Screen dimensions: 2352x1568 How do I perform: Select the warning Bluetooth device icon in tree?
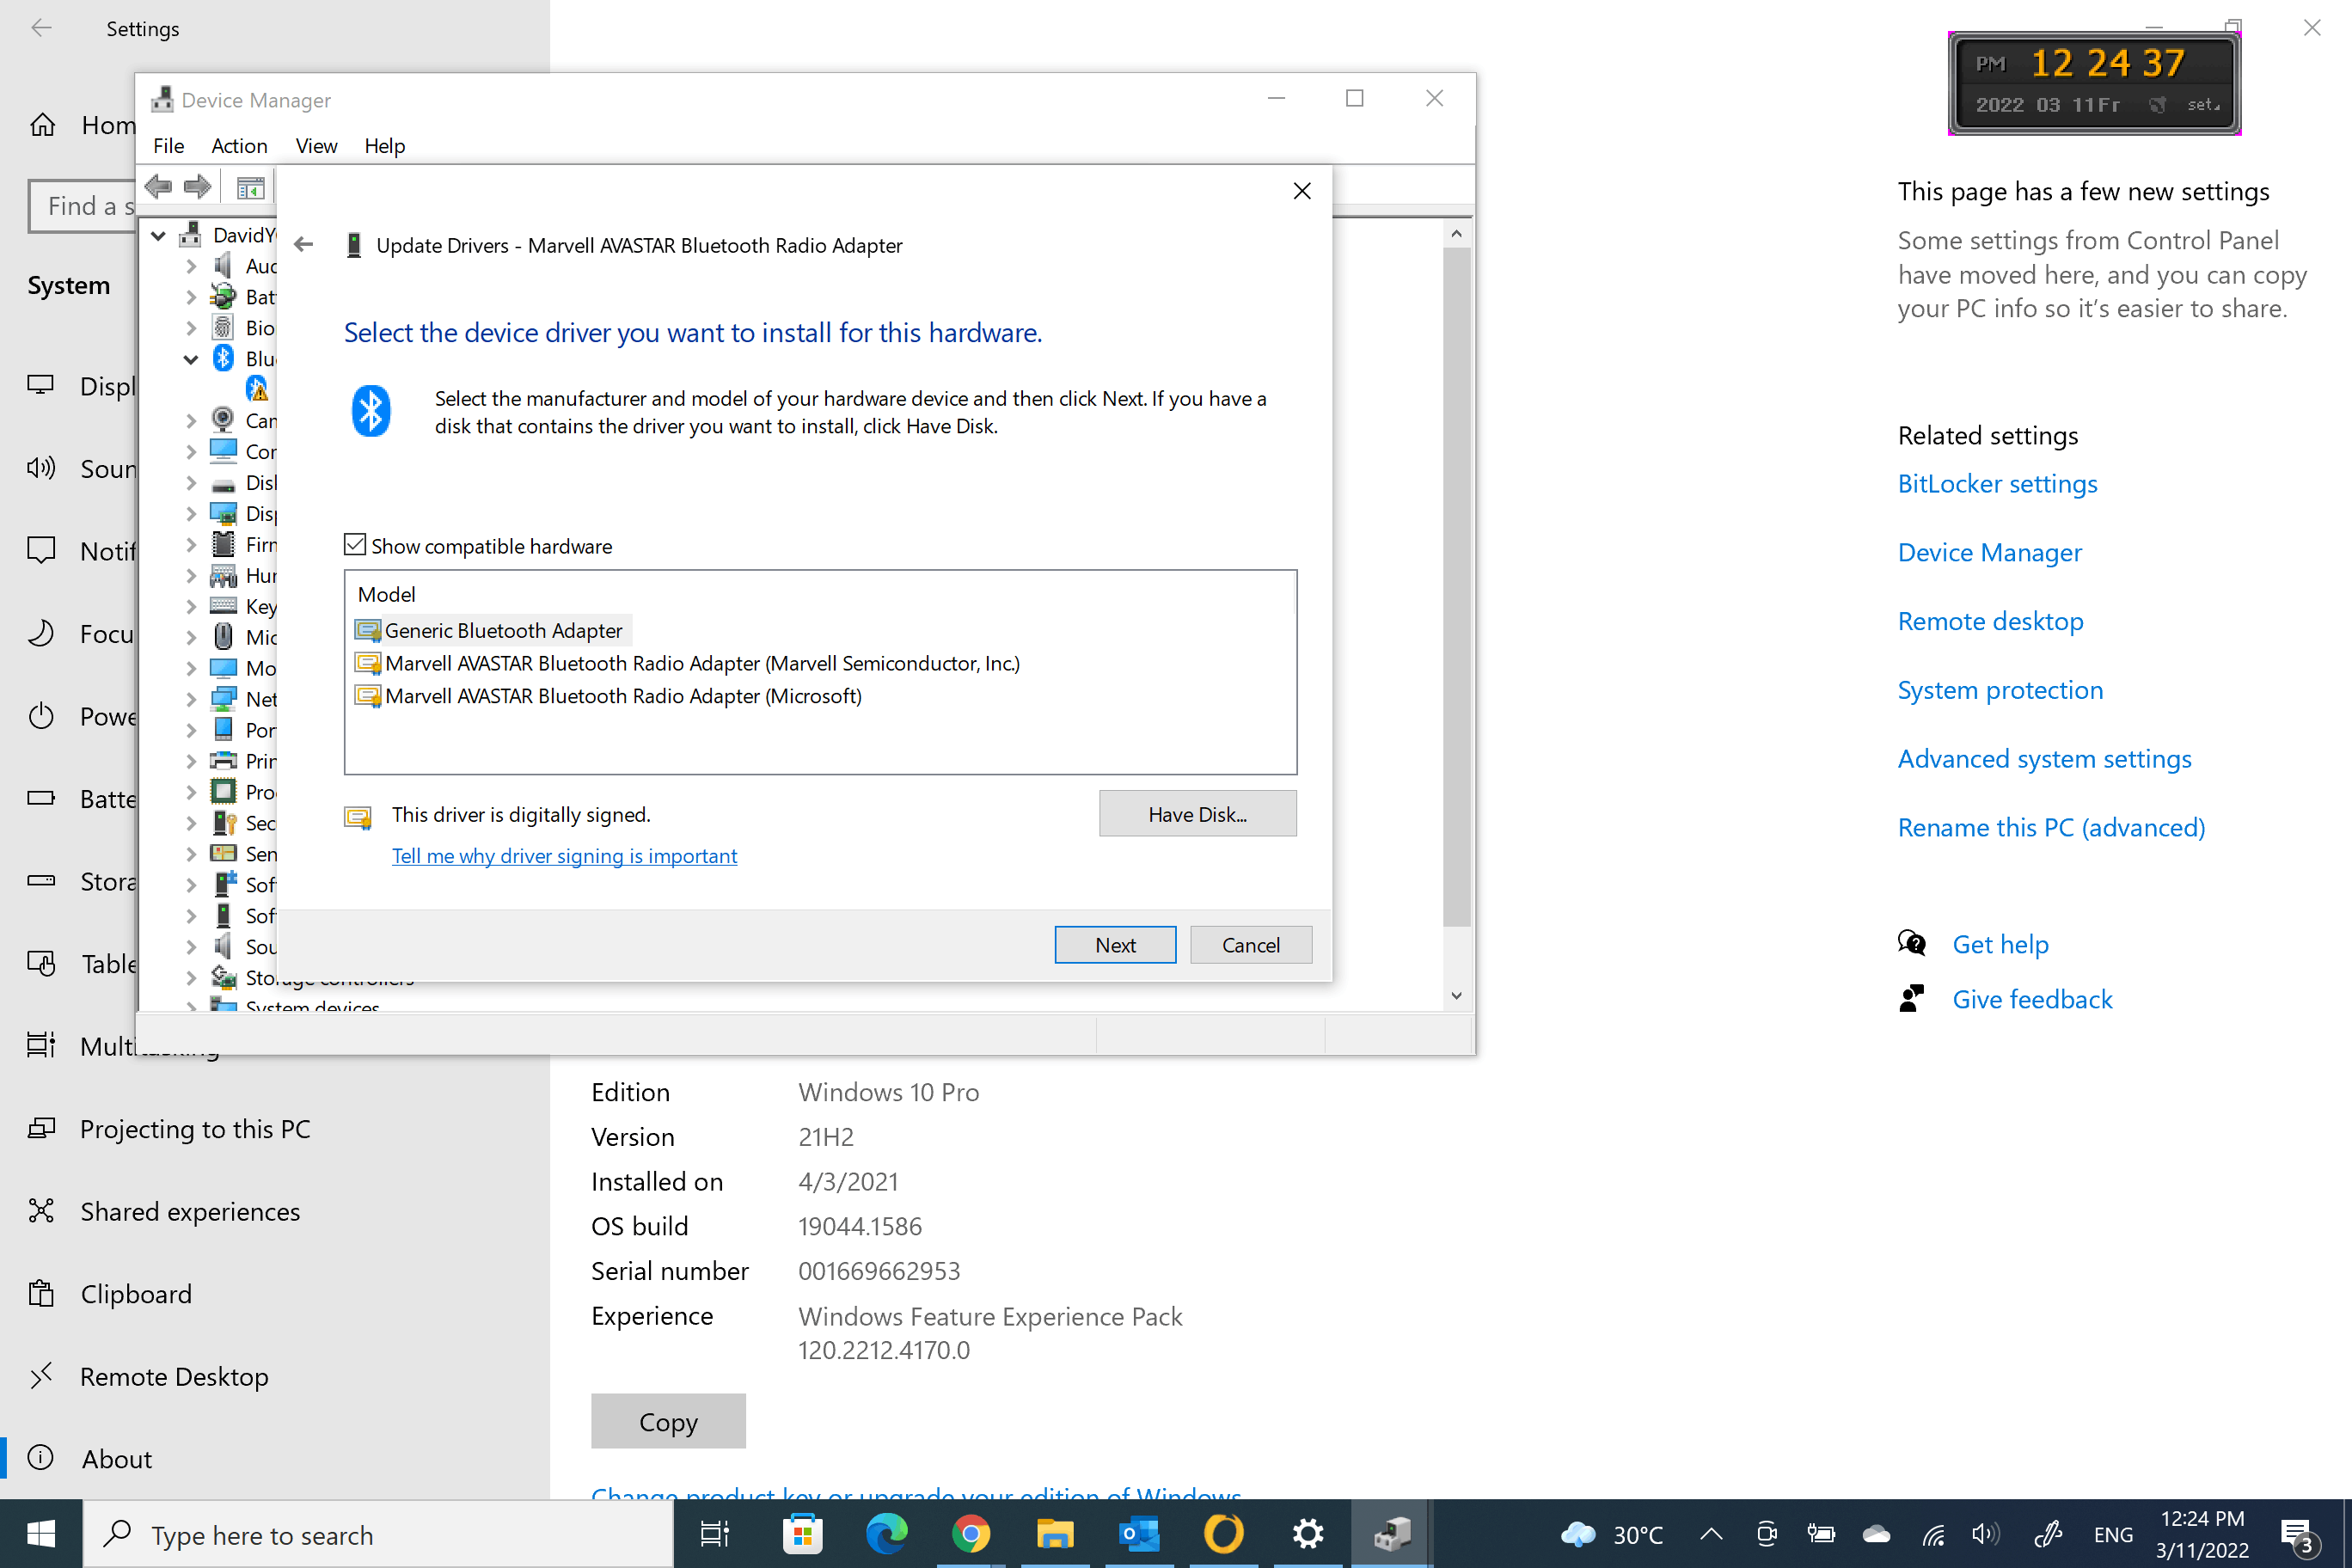[x=257, y=388]
